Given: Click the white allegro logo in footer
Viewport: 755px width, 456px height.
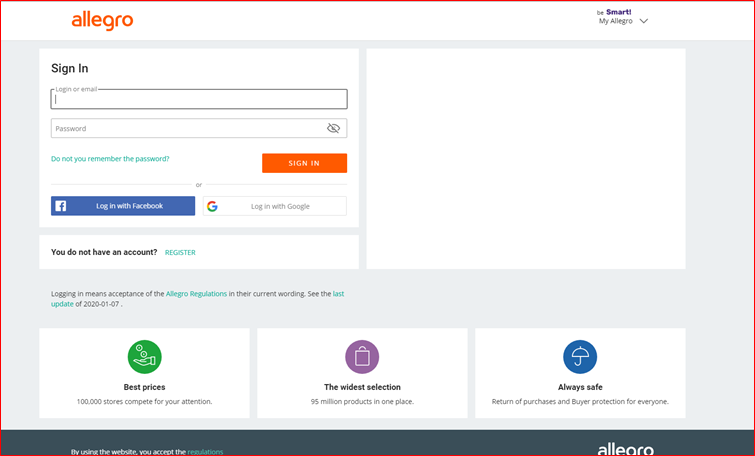Looking at the screenshot, I should click(x=625, y=450).
